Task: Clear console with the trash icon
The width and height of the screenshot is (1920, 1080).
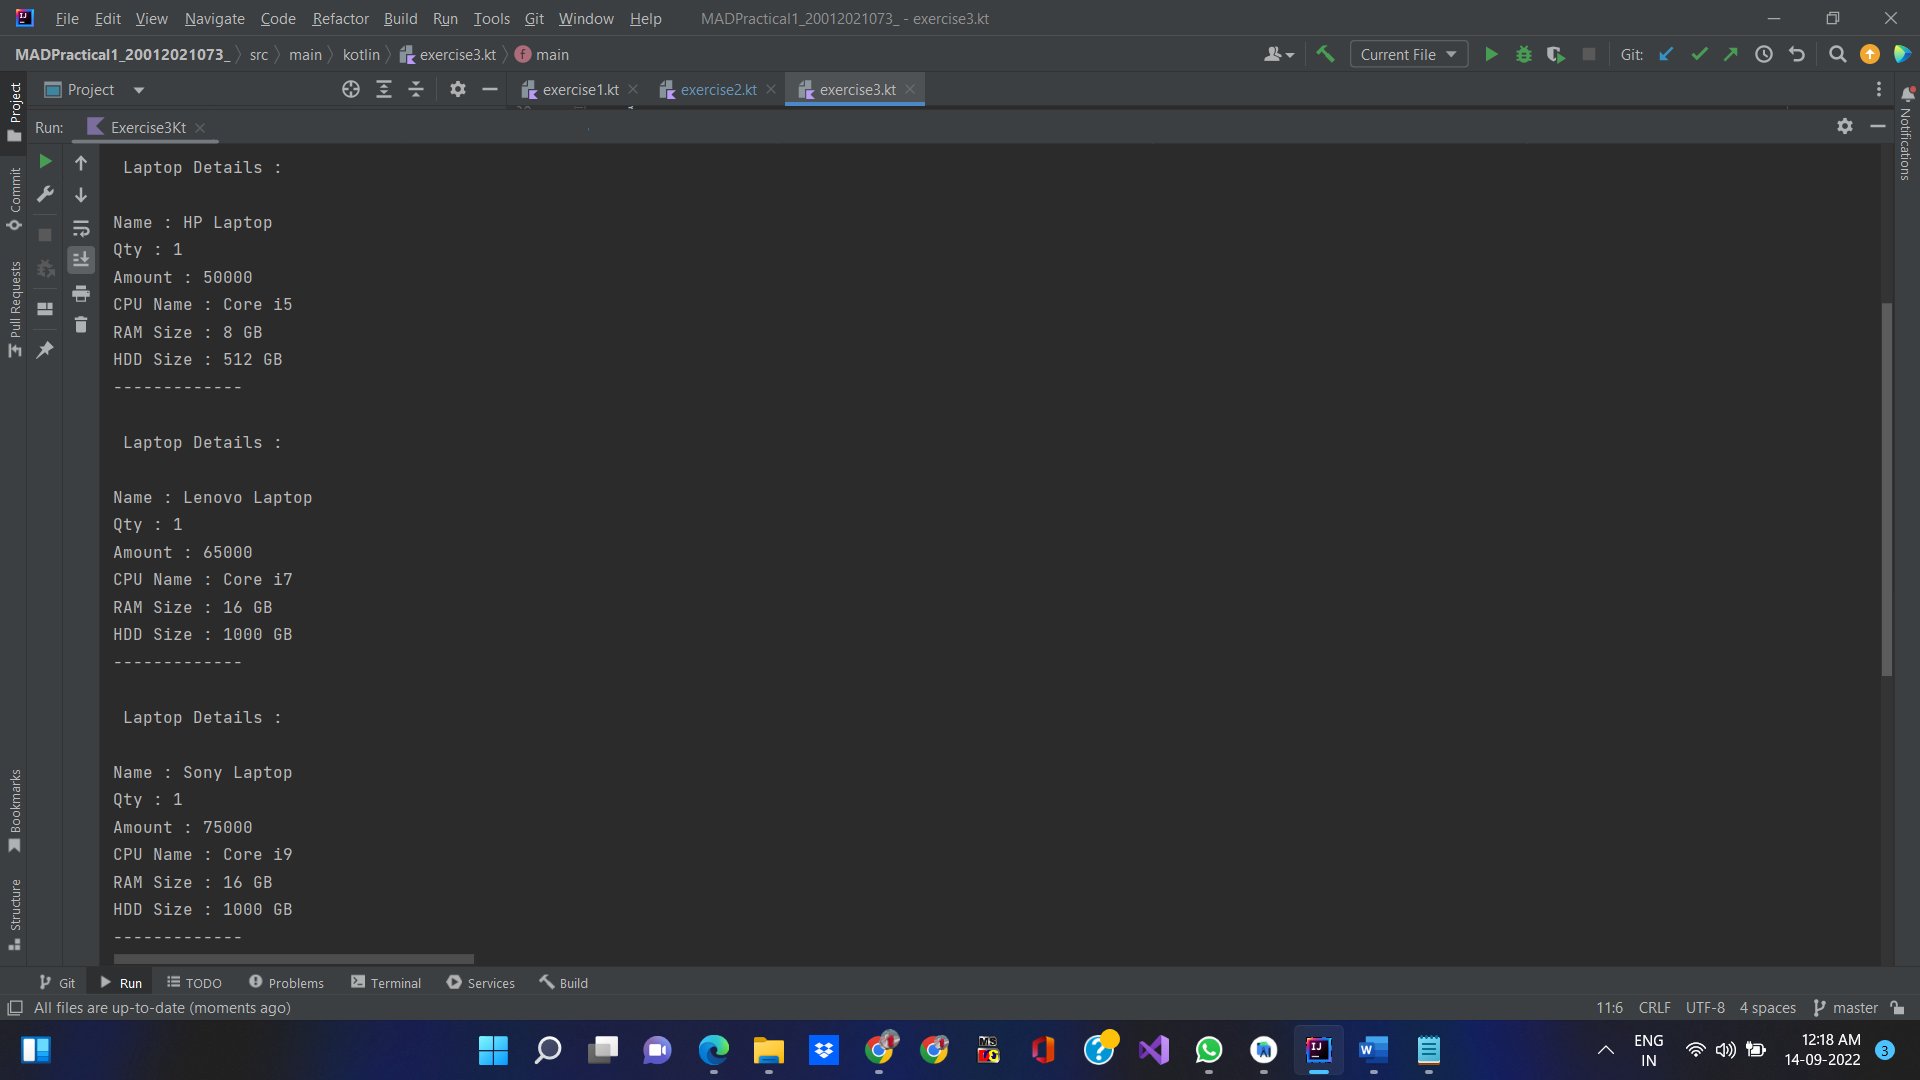Action: point(81,325)
